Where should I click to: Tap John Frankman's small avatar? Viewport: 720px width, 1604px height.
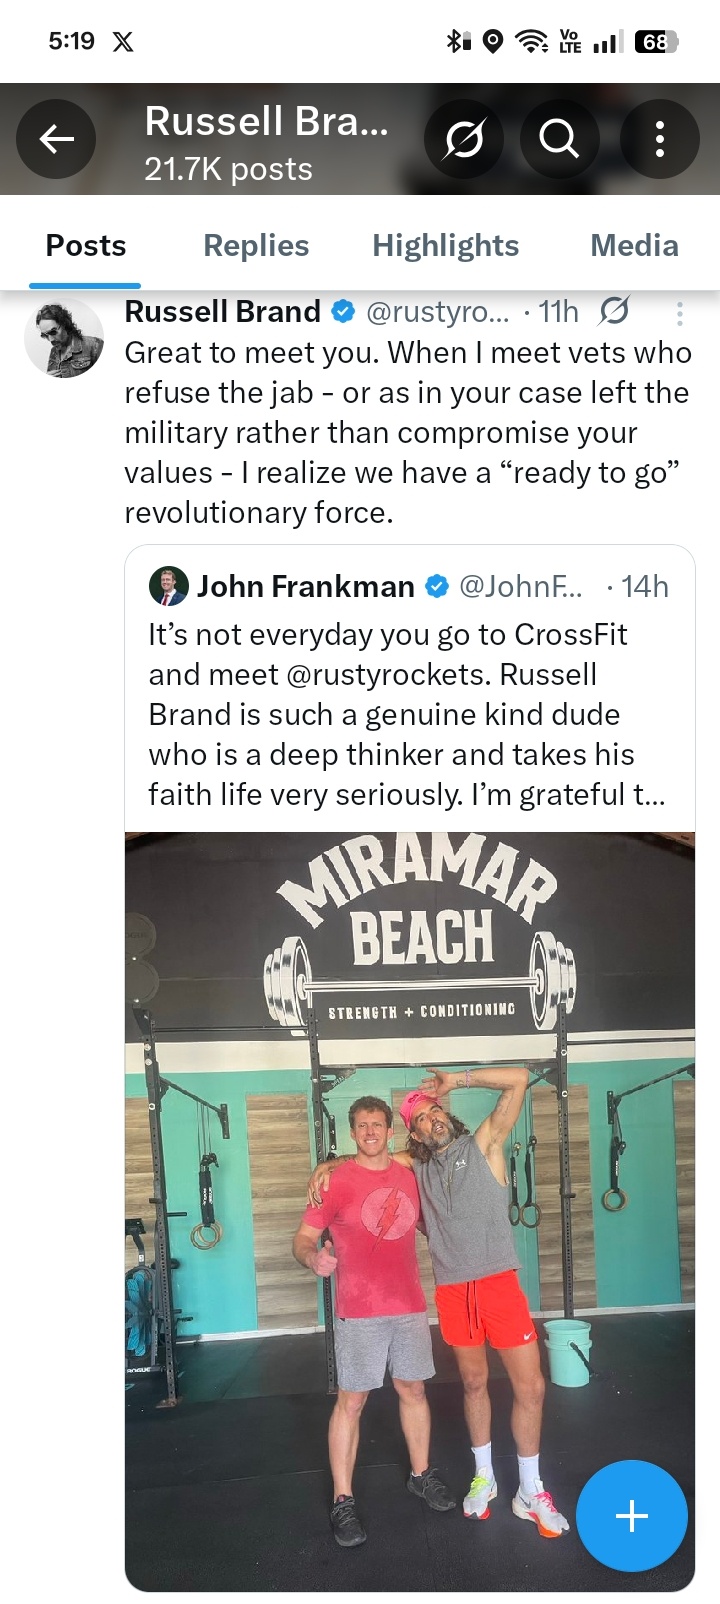click(x=168, y=586)
